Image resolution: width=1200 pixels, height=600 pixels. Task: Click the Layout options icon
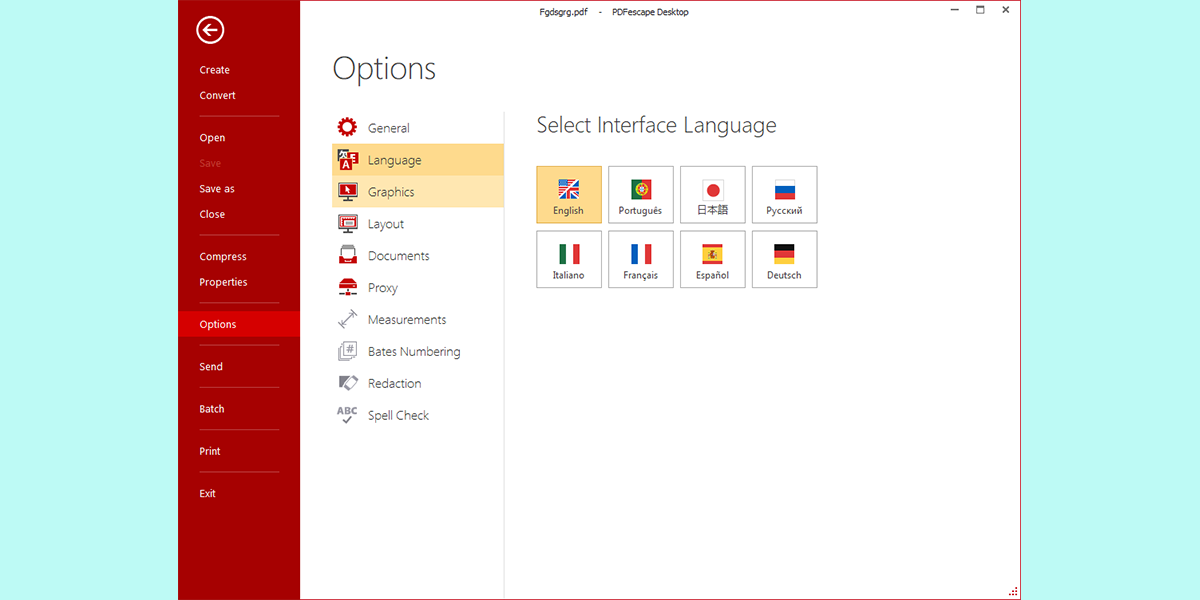347,224
